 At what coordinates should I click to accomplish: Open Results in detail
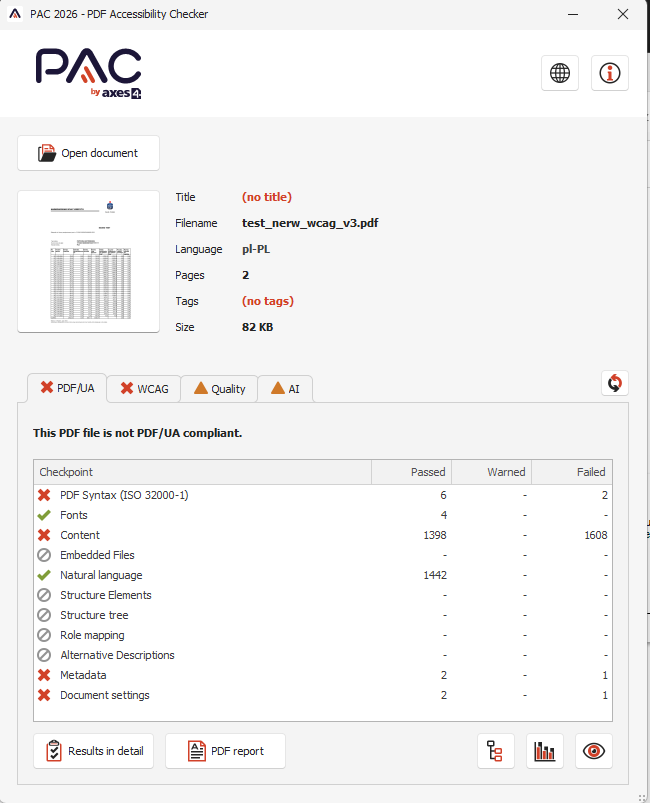click(x=94, y=751)
